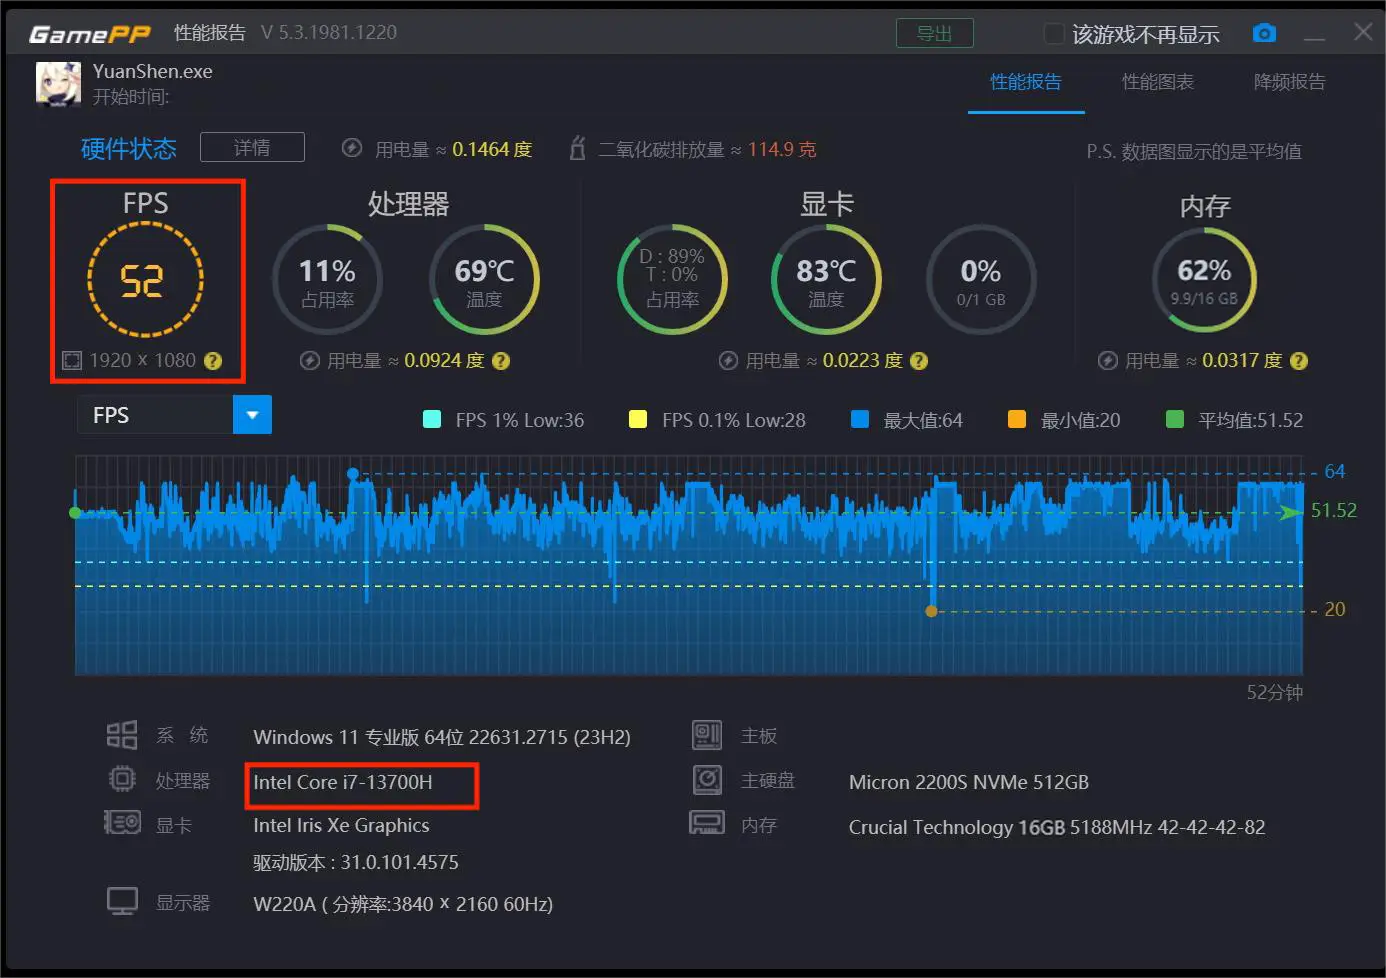
Task: Open hardware details with 详情 button
Action: click(x=252, y=148)
